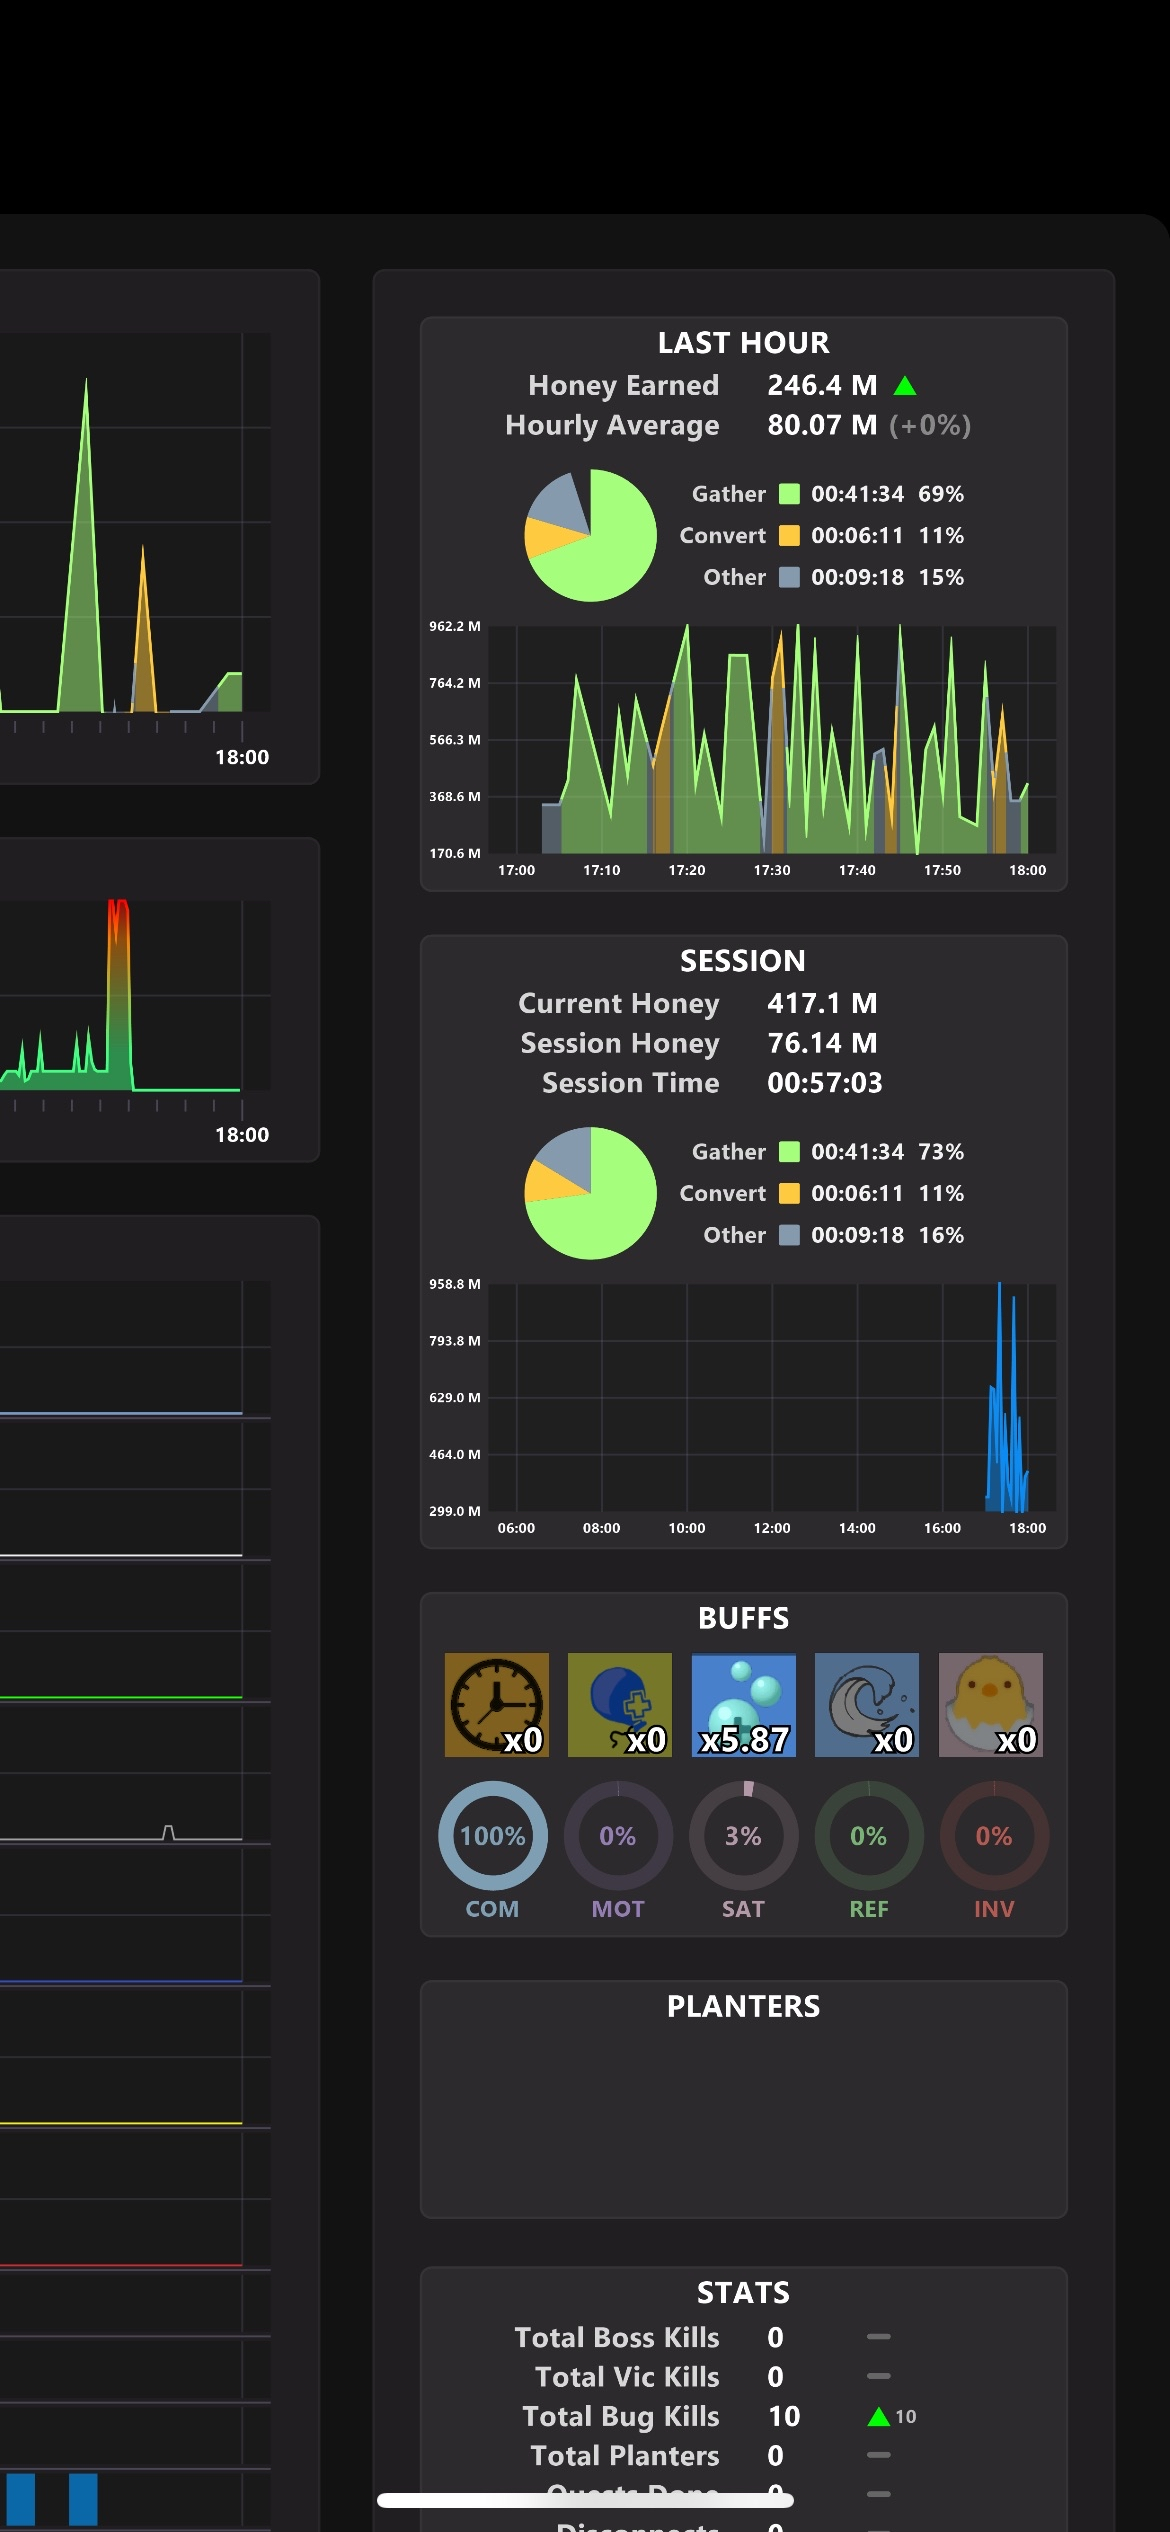Select the gray Other swatch in Last Hour
This screenshot has height=2532, width=1170.
click(x=789, y=577)
